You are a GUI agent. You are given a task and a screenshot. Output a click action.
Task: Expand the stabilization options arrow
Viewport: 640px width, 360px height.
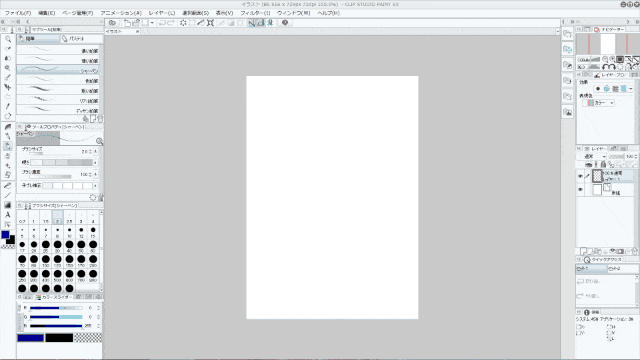[96, 186]
